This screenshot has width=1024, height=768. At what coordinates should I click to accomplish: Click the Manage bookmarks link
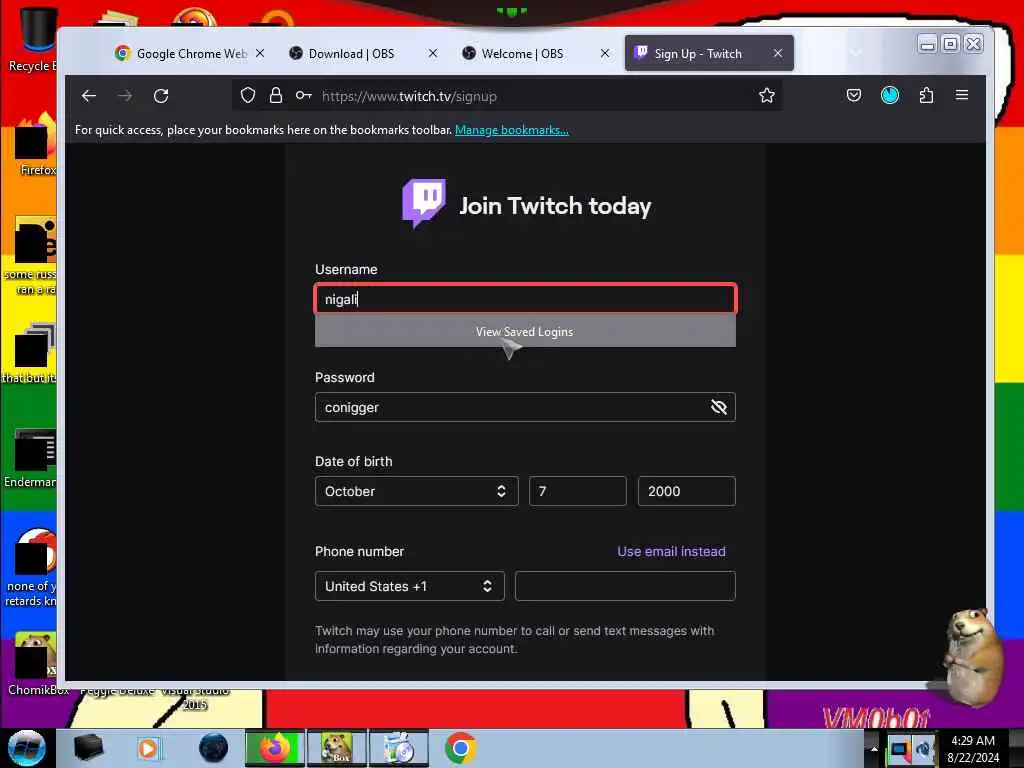point(511,129)
